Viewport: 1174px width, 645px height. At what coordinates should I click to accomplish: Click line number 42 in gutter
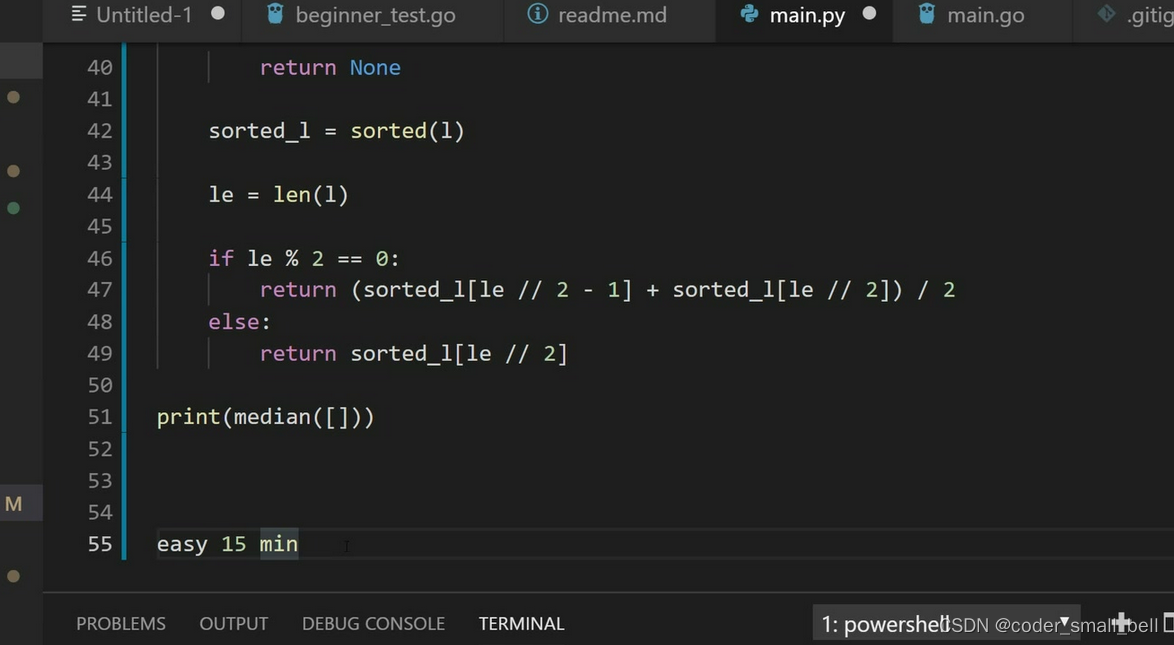tap(100, 131)
